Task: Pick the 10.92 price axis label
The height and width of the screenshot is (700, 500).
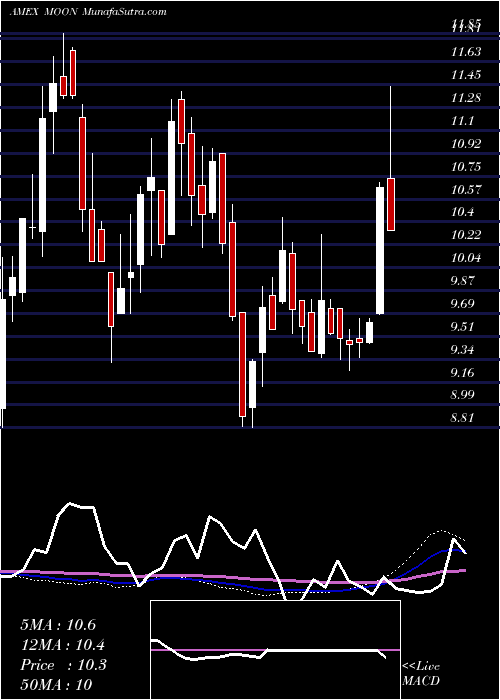Action: coord(466,144)
